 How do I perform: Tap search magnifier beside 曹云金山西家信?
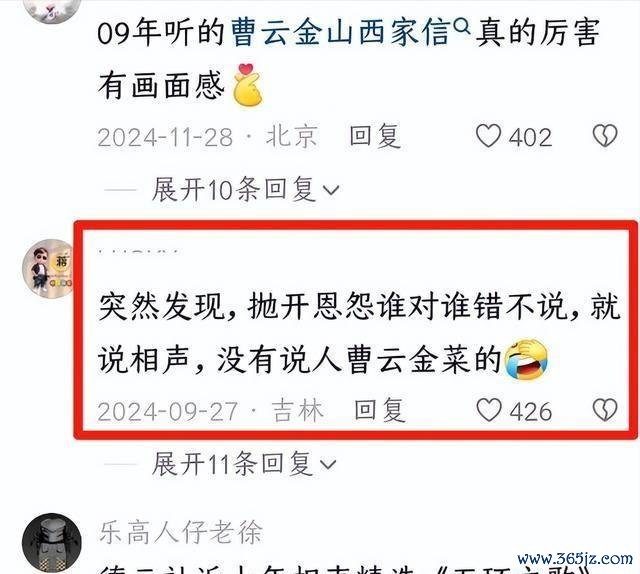click(x=462, y=27)
